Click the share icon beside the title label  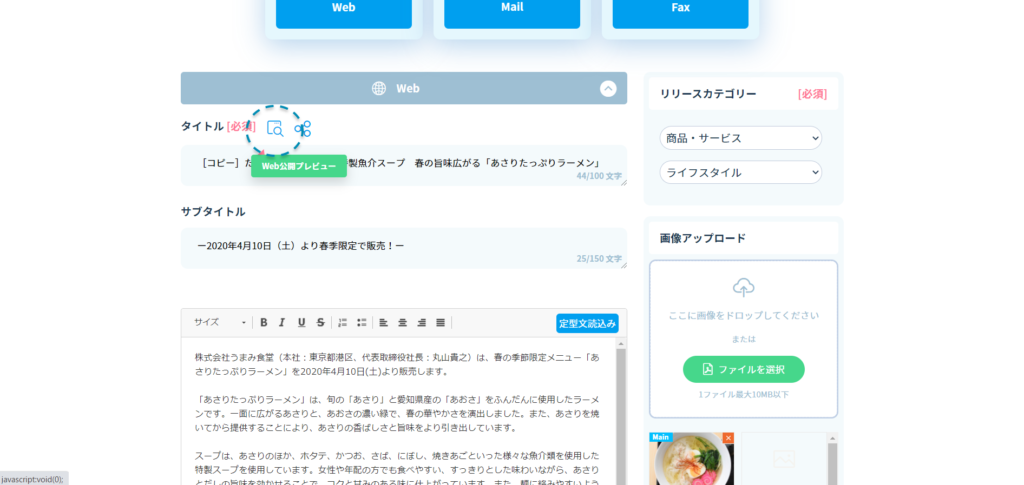coord(303,129)
